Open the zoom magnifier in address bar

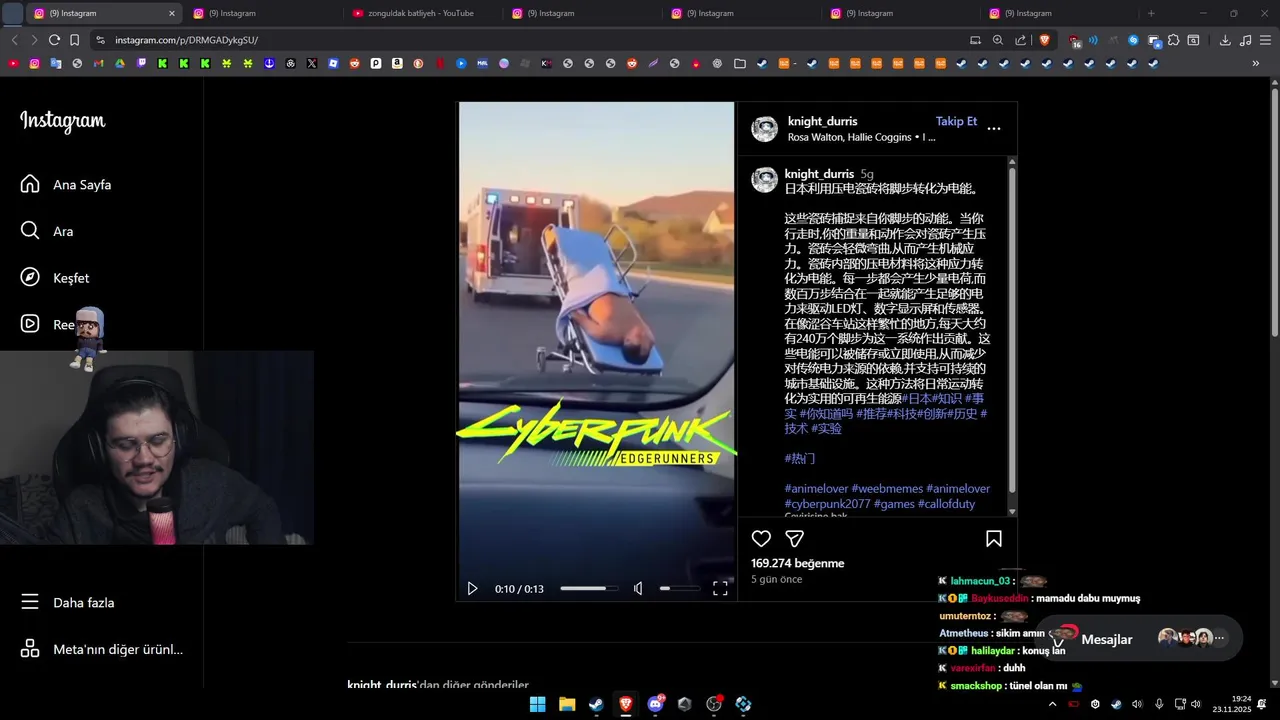pyautogui.click(x=997, y=40)
